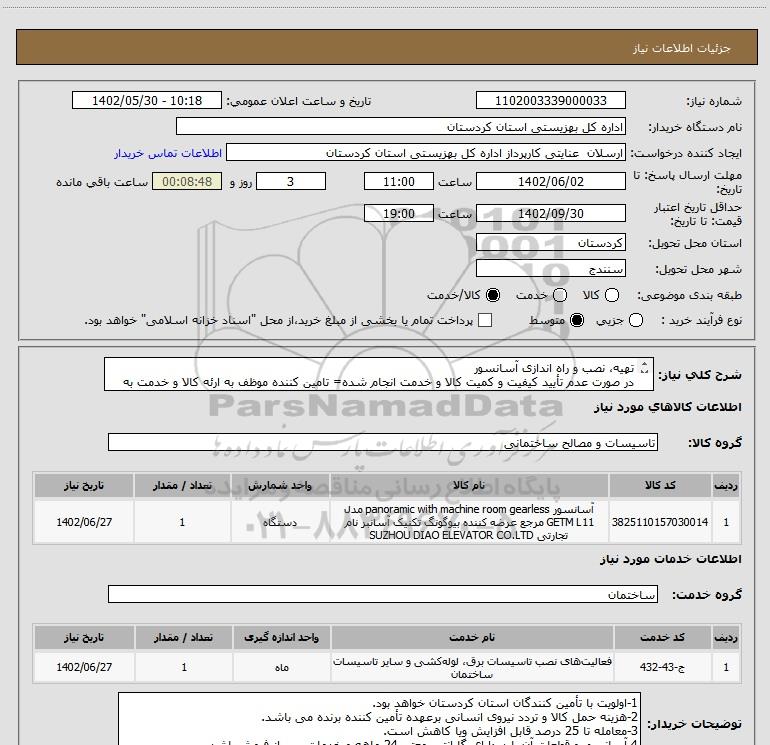The image size is (770, 745).
Task: Click the need number field 1102003339000033
Action: tap(550, 101)
